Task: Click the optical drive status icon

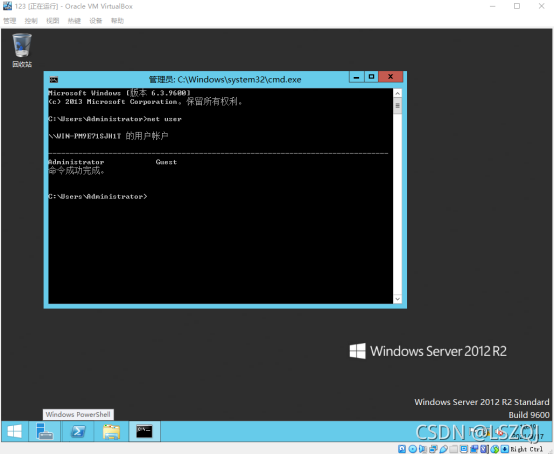Action: pos(413,449)
